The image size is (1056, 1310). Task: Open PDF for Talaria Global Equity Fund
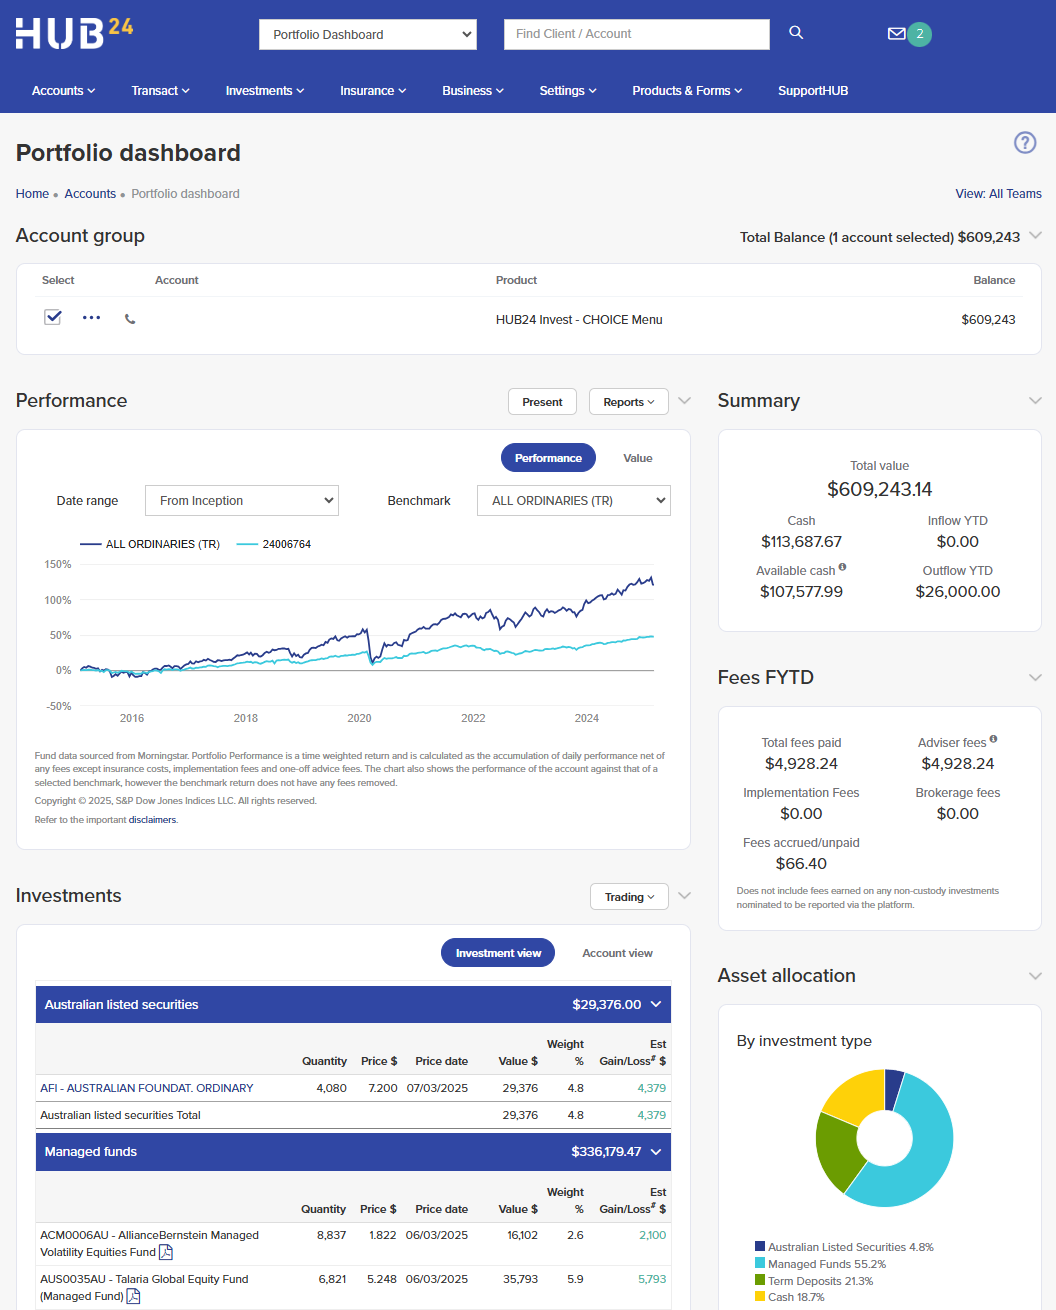pyautogui.click(x=133, y=1296)
